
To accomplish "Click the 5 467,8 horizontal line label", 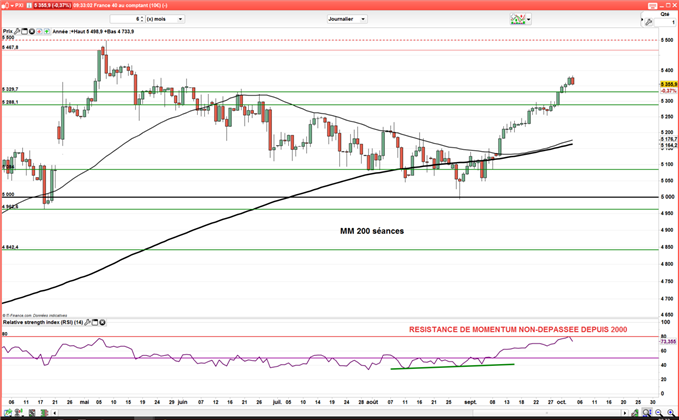I will click(x=10, y=47).
